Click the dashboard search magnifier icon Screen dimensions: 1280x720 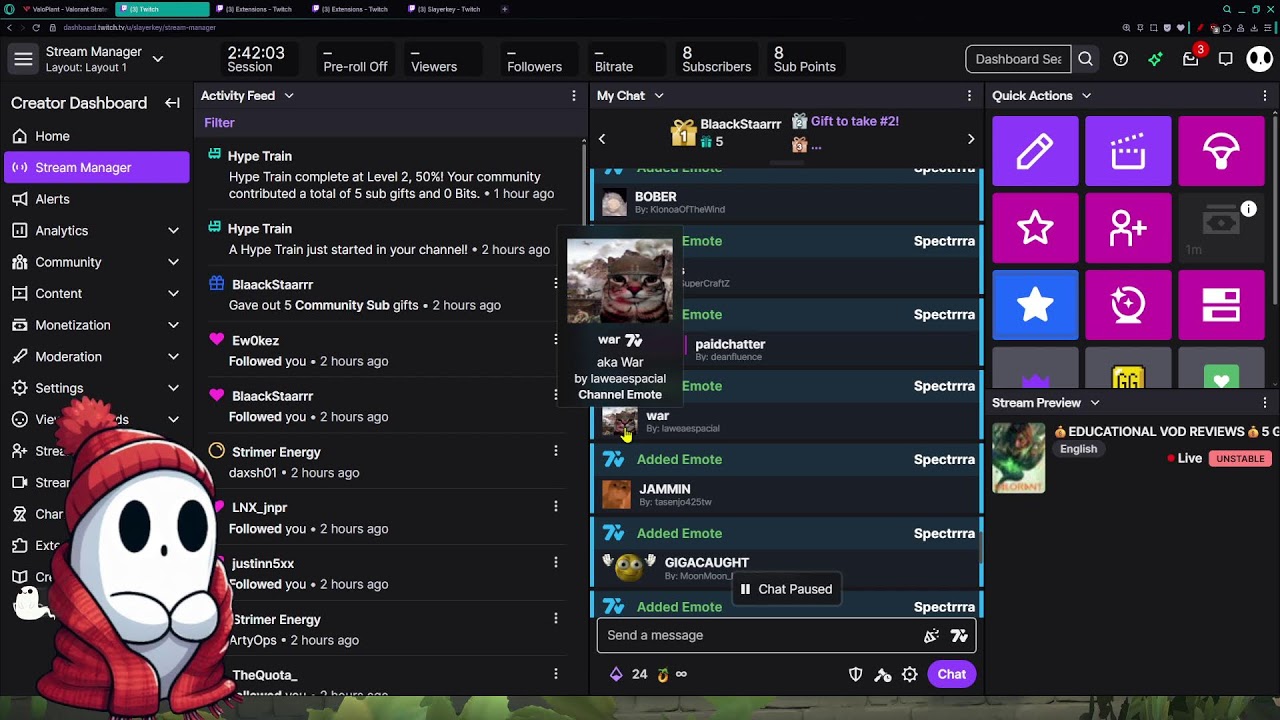(1085, 59)
